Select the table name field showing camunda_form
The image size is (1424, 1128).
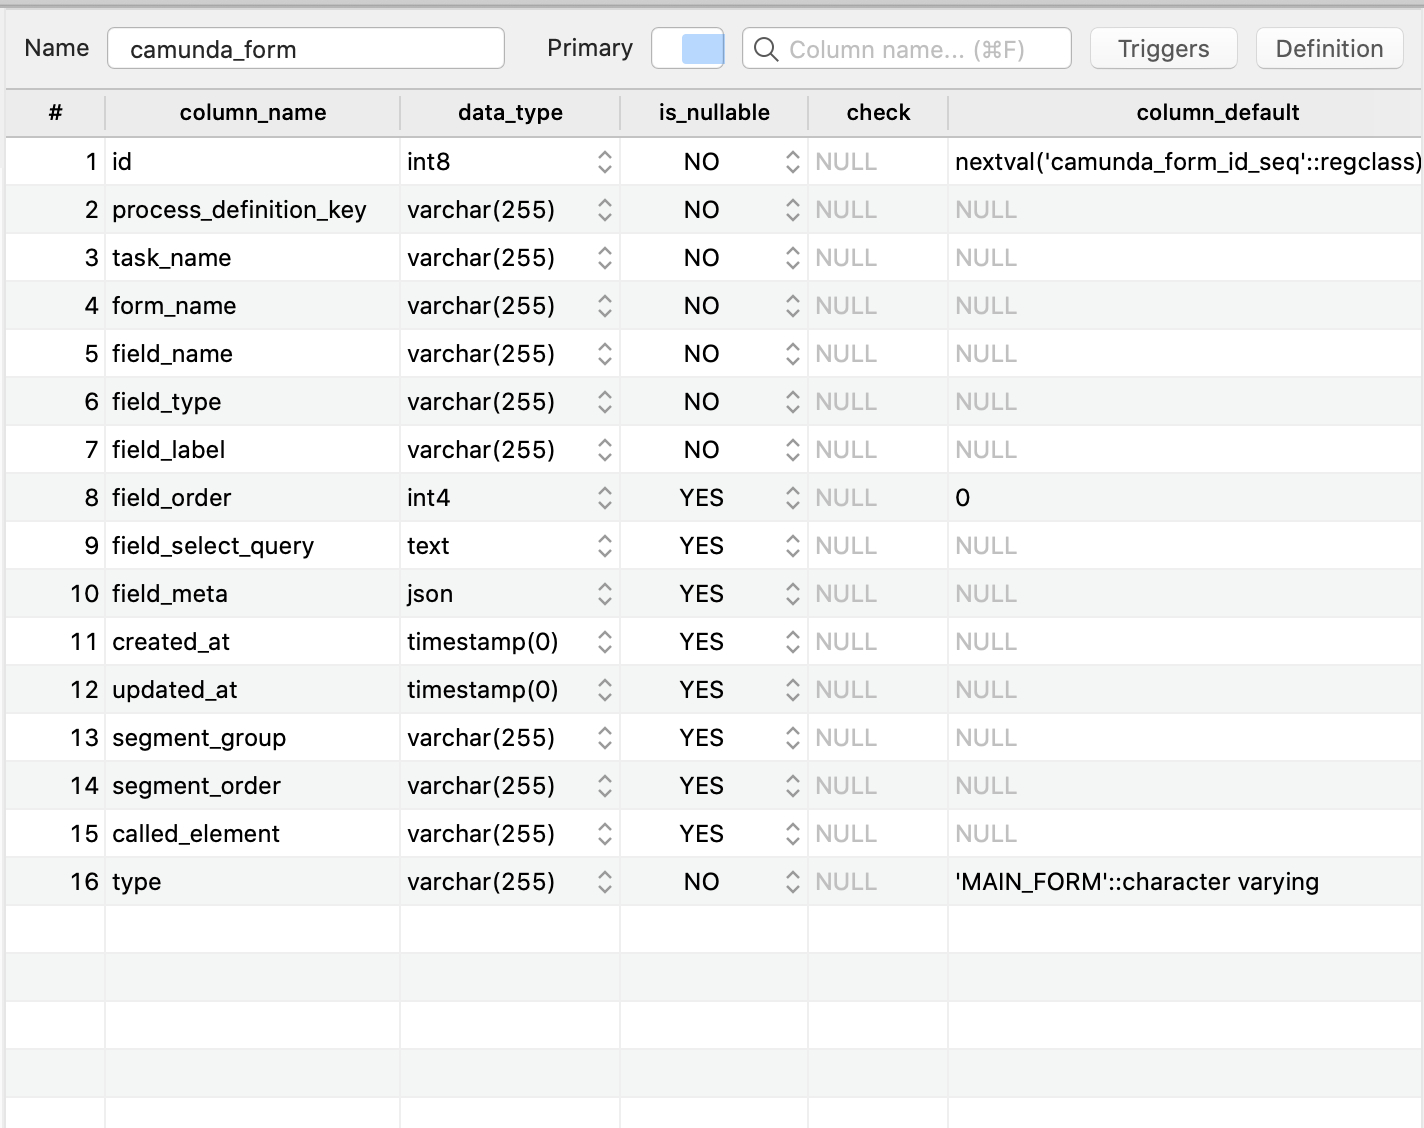(x=305, y=48)
